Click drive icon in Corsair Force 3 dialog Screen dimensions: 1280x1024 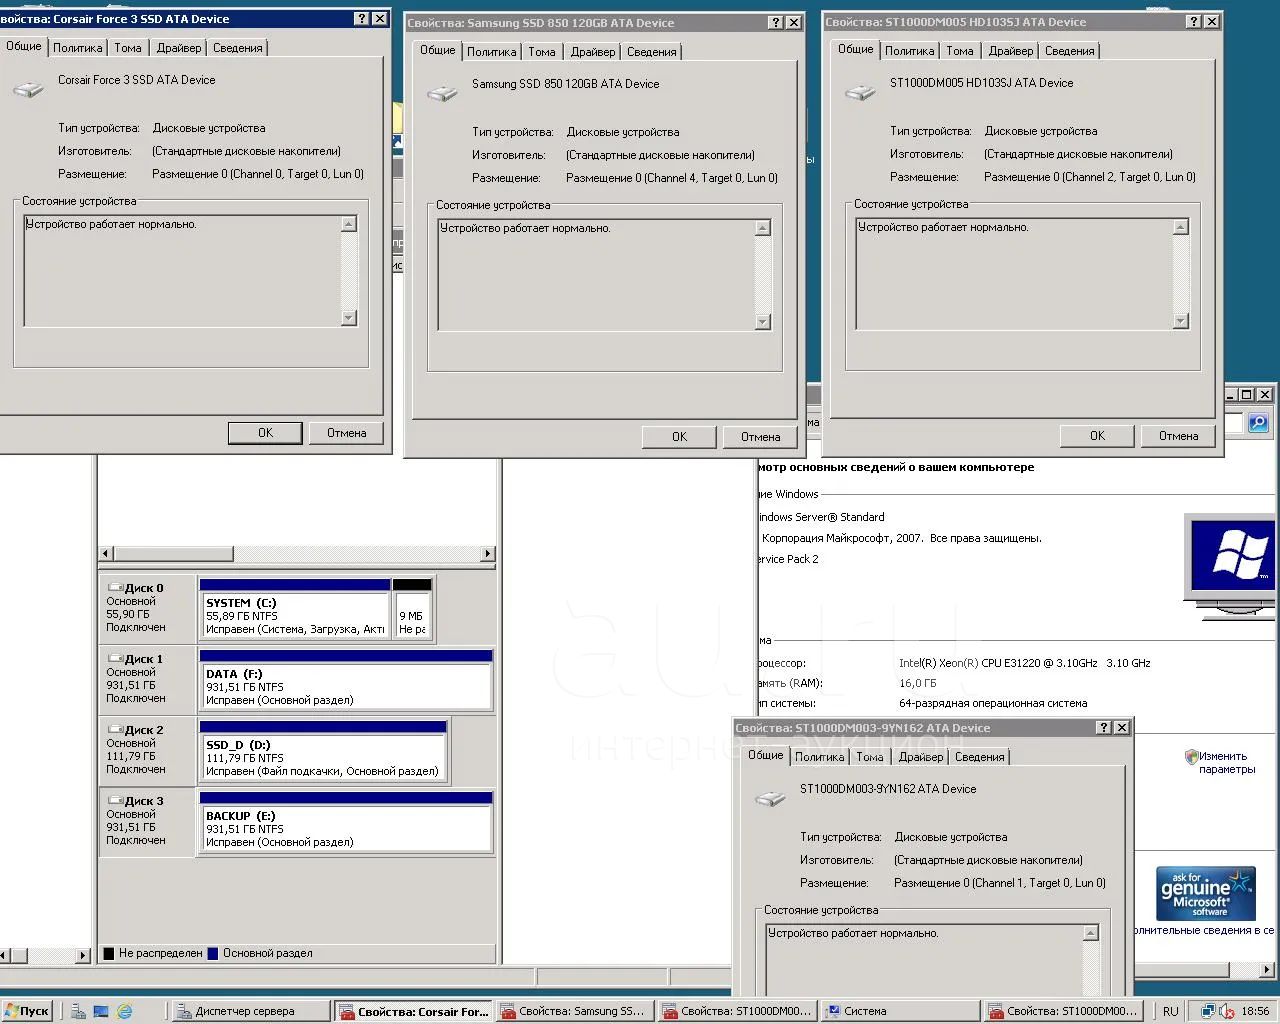29,89
